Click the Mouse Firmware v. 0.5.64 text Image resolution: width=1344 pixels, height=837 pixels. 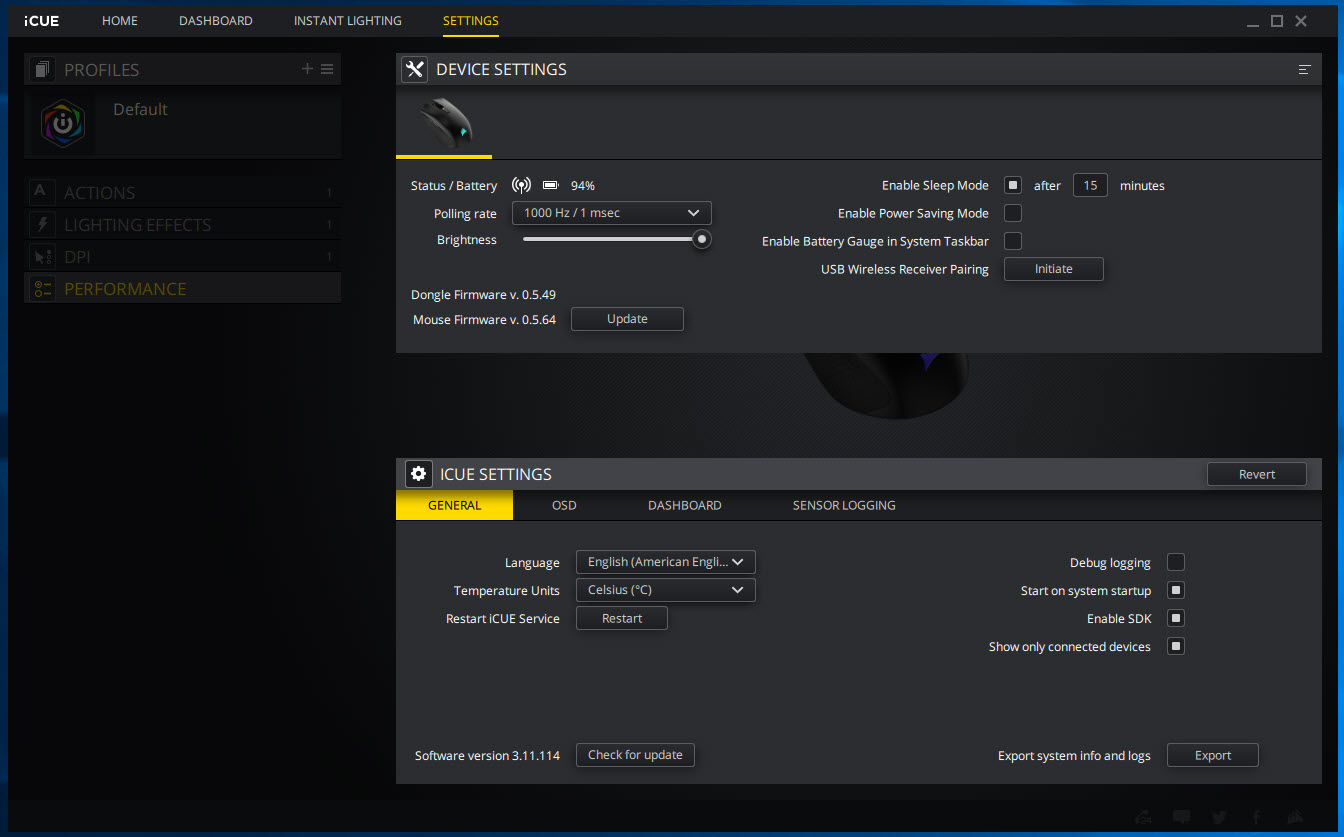[x=484, y=319]
